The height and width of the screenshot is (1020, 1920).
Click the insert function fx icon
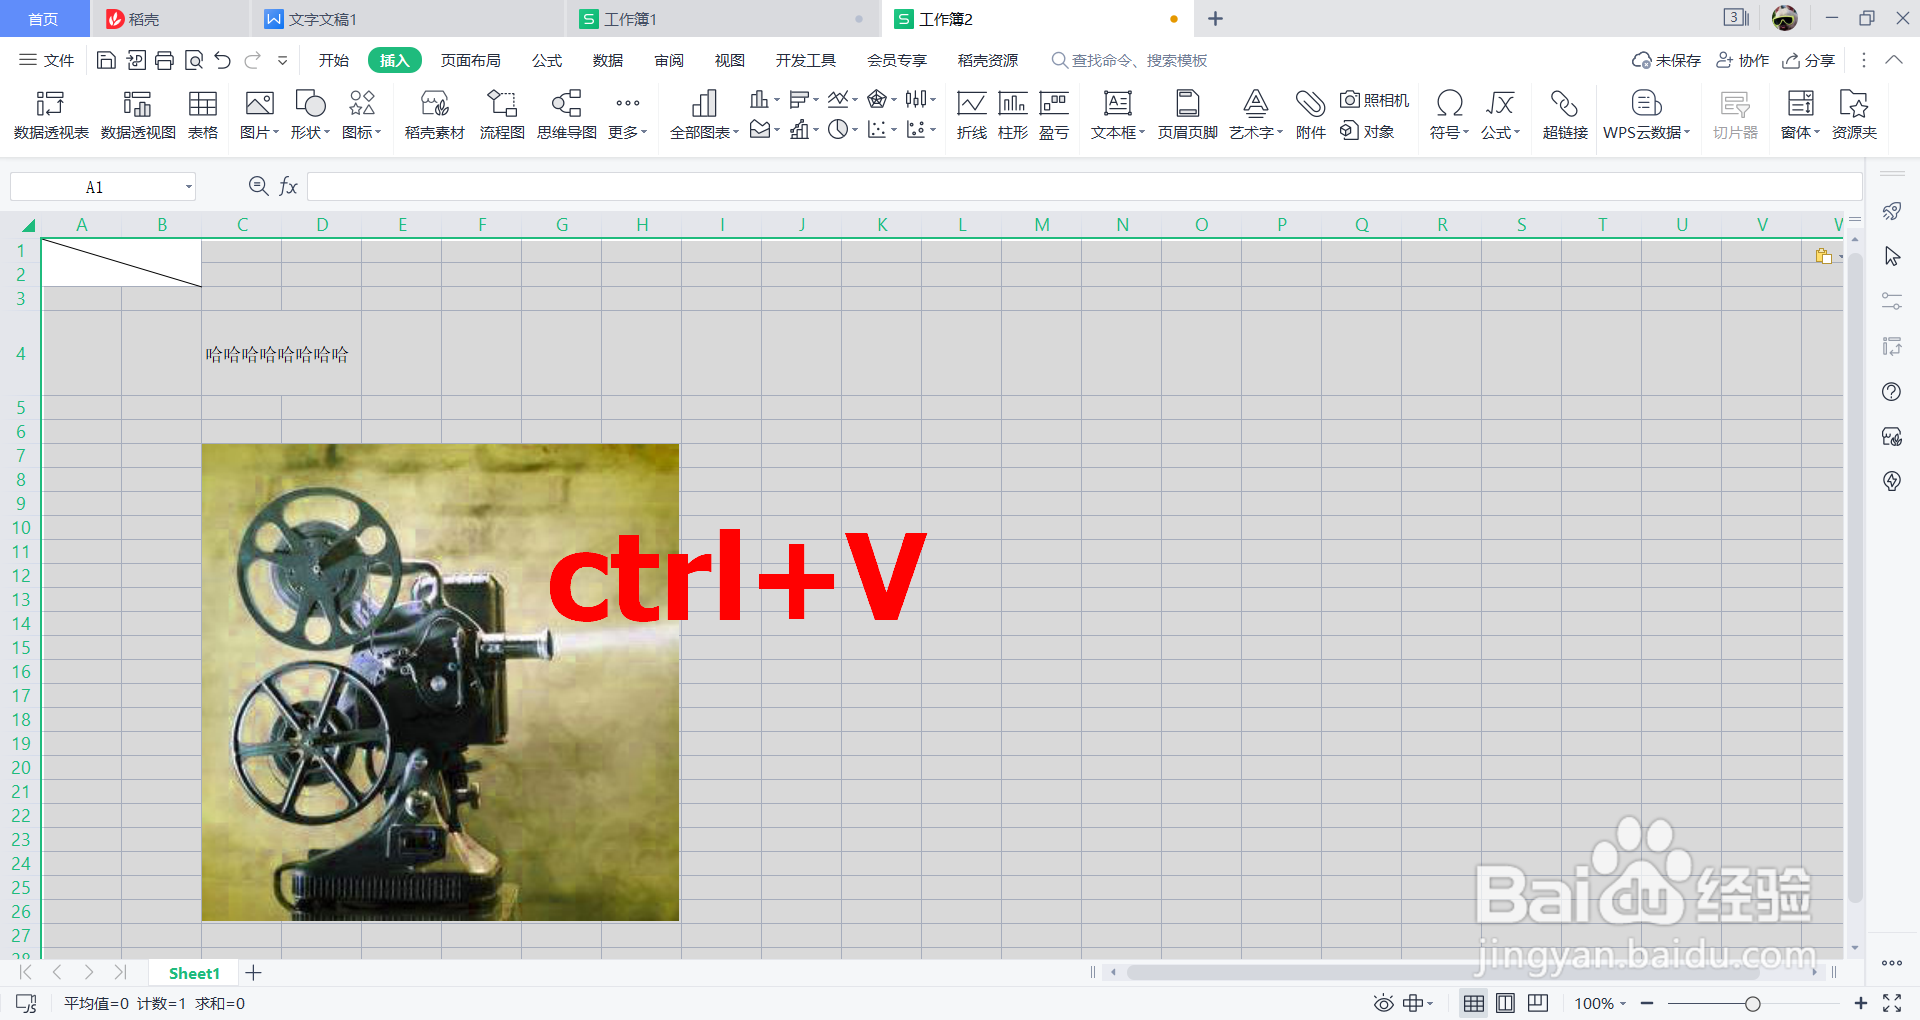(x=288, y=186)
